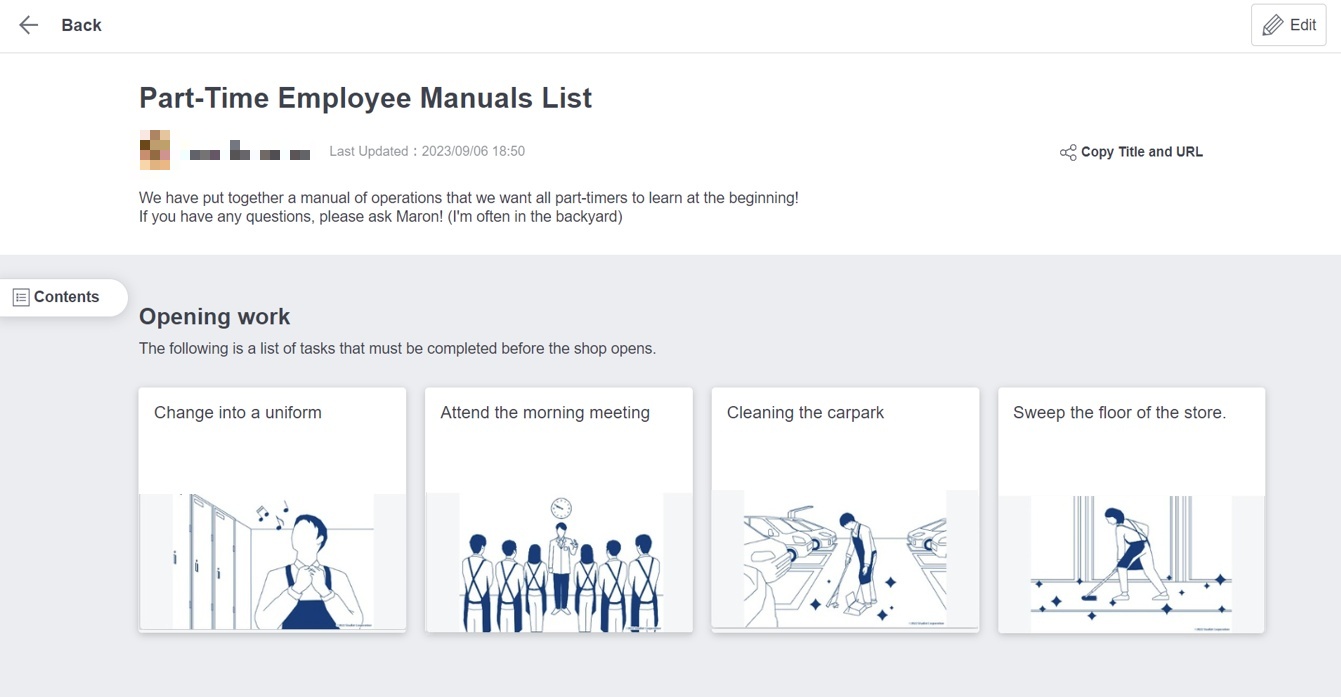1341x697 pixels.
Task: Click the morning meeting staff illustration
Action: point(559,563)
